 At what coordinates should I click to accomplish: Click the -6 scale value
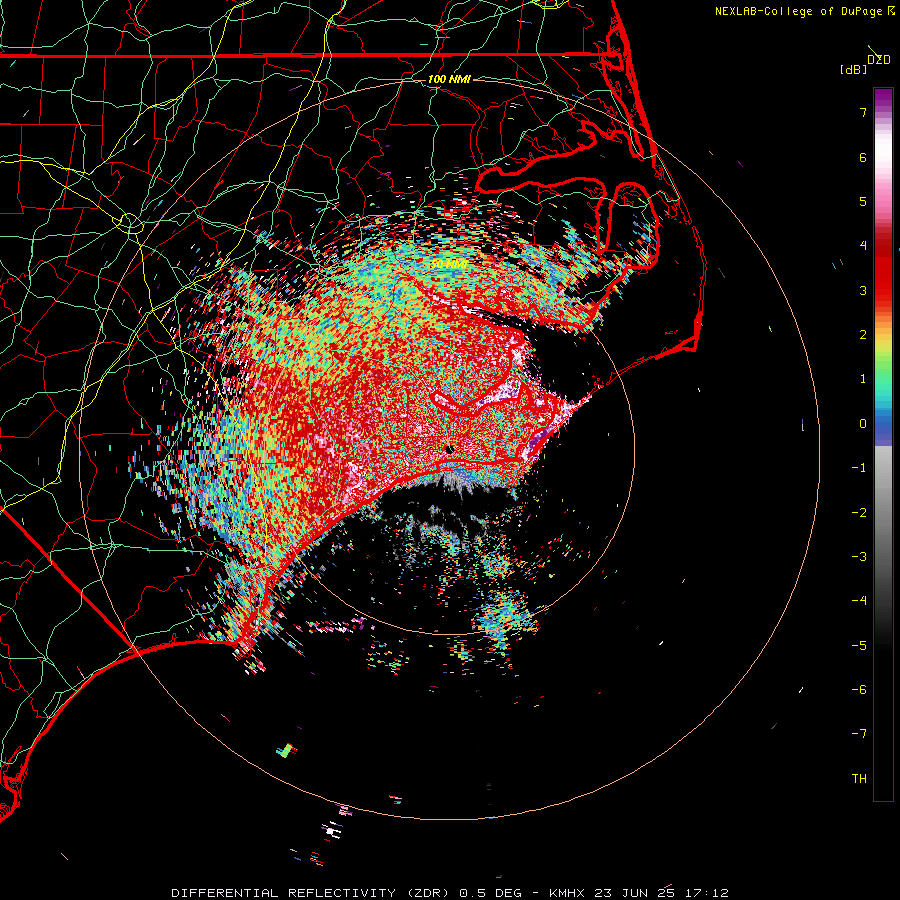coord(859,690)
